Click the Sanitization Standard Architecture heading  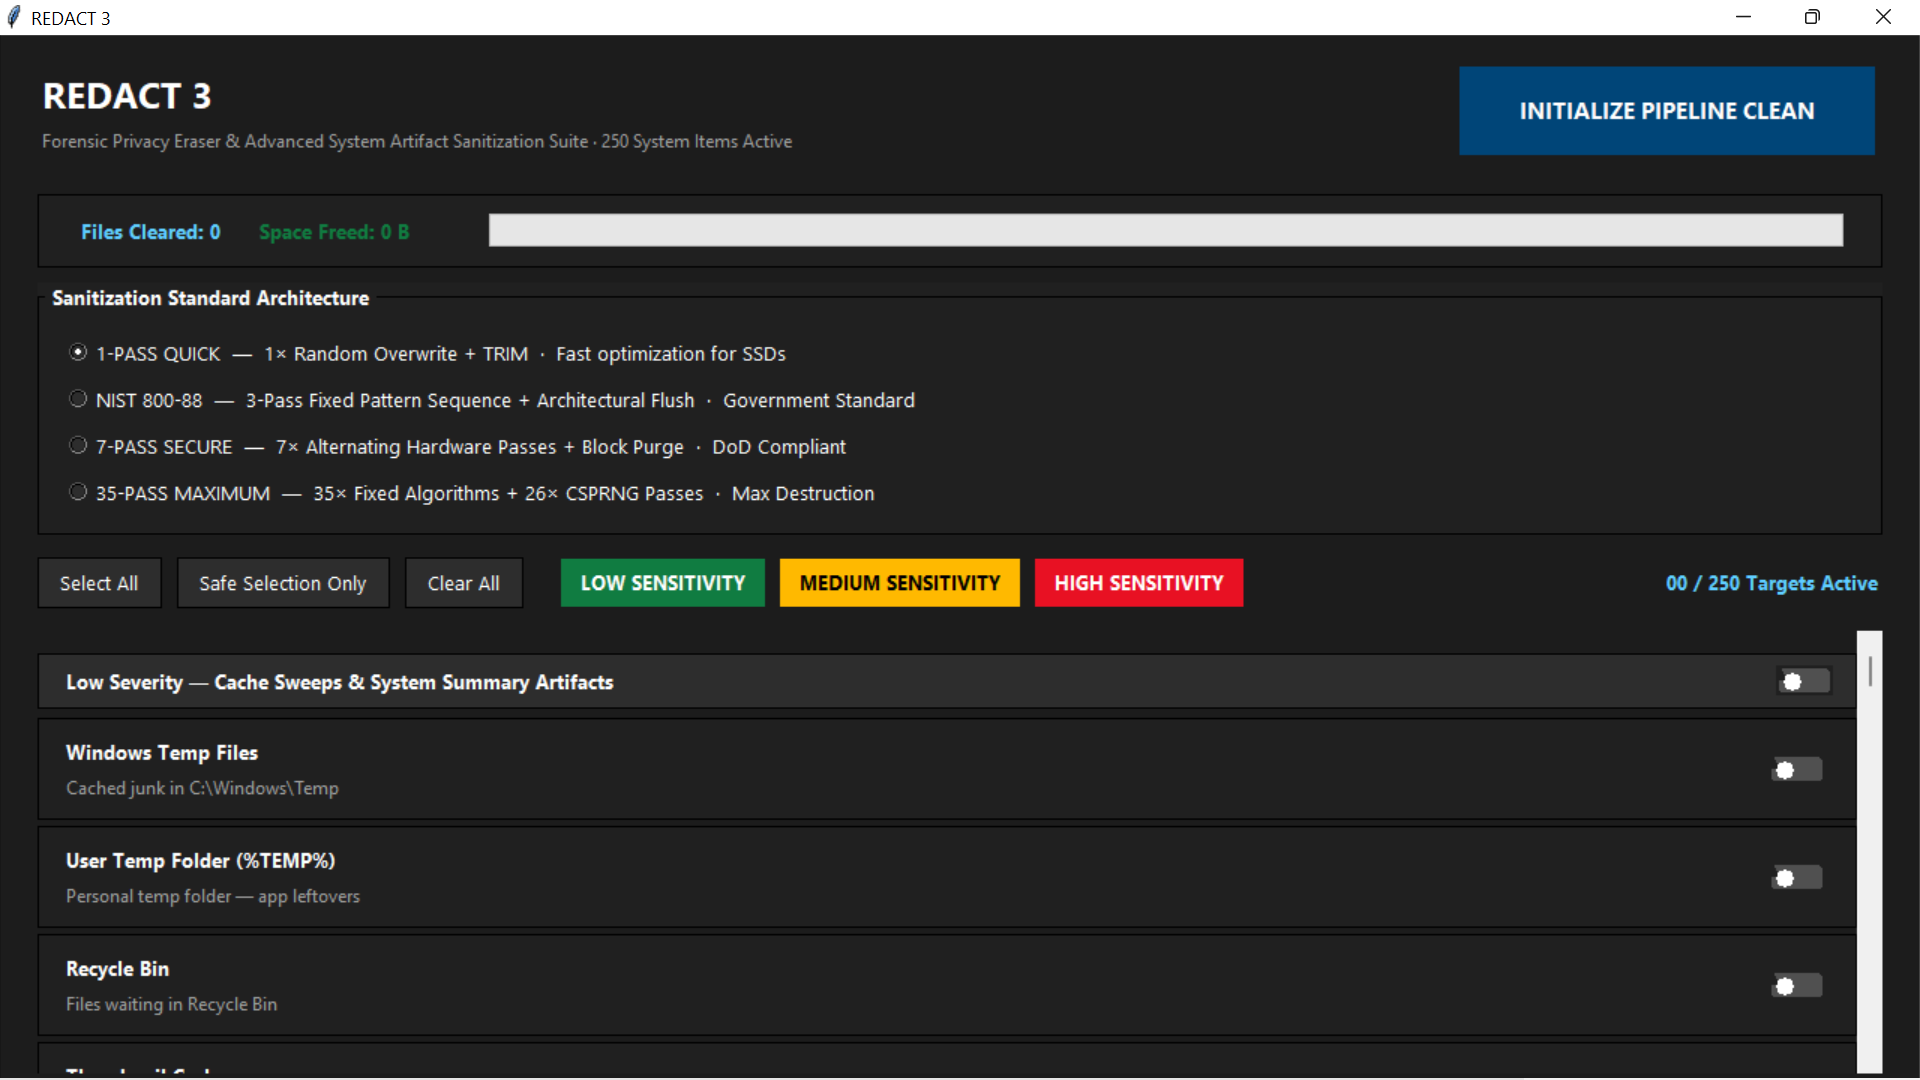[x=211, y=298]
